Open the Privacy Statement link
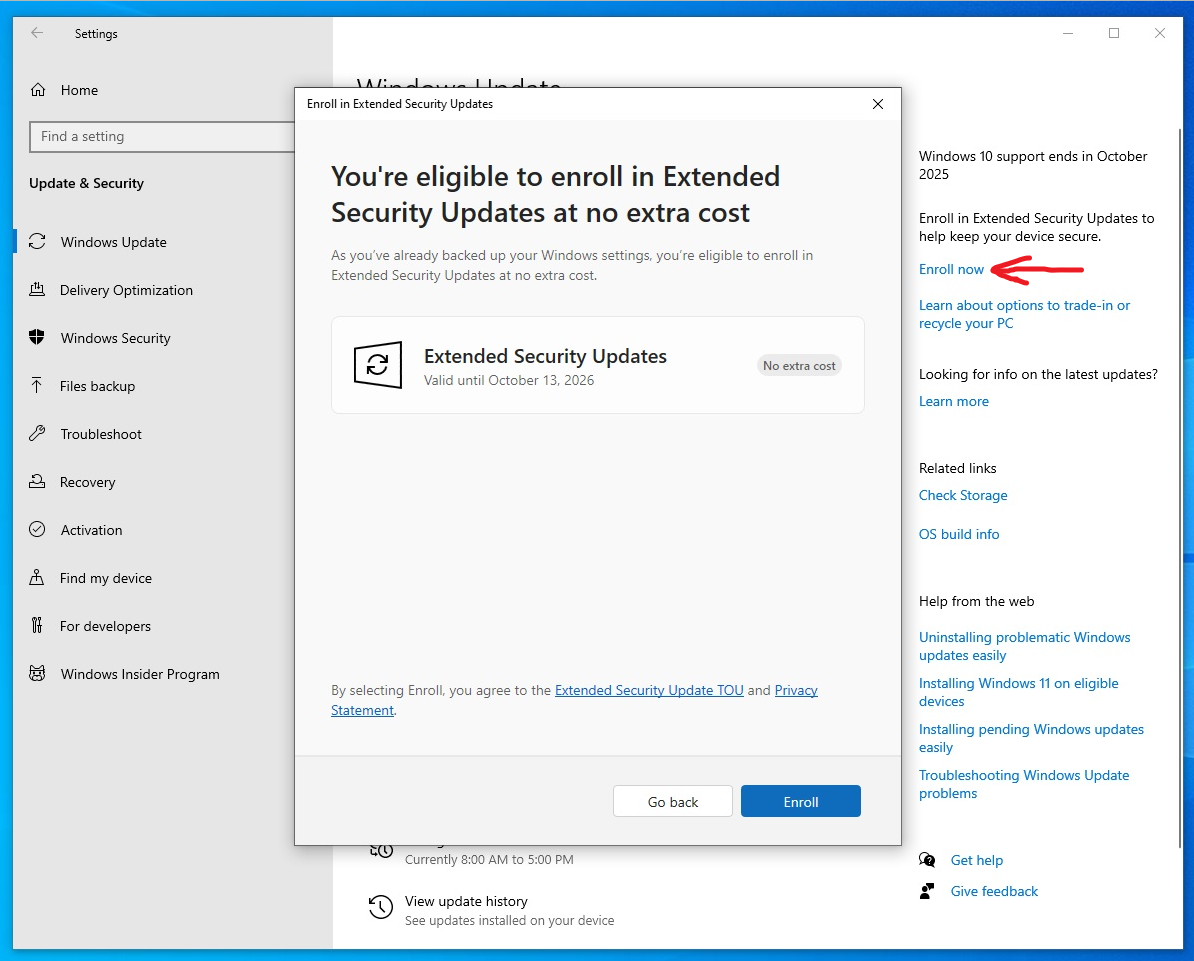 coord(796,690)
